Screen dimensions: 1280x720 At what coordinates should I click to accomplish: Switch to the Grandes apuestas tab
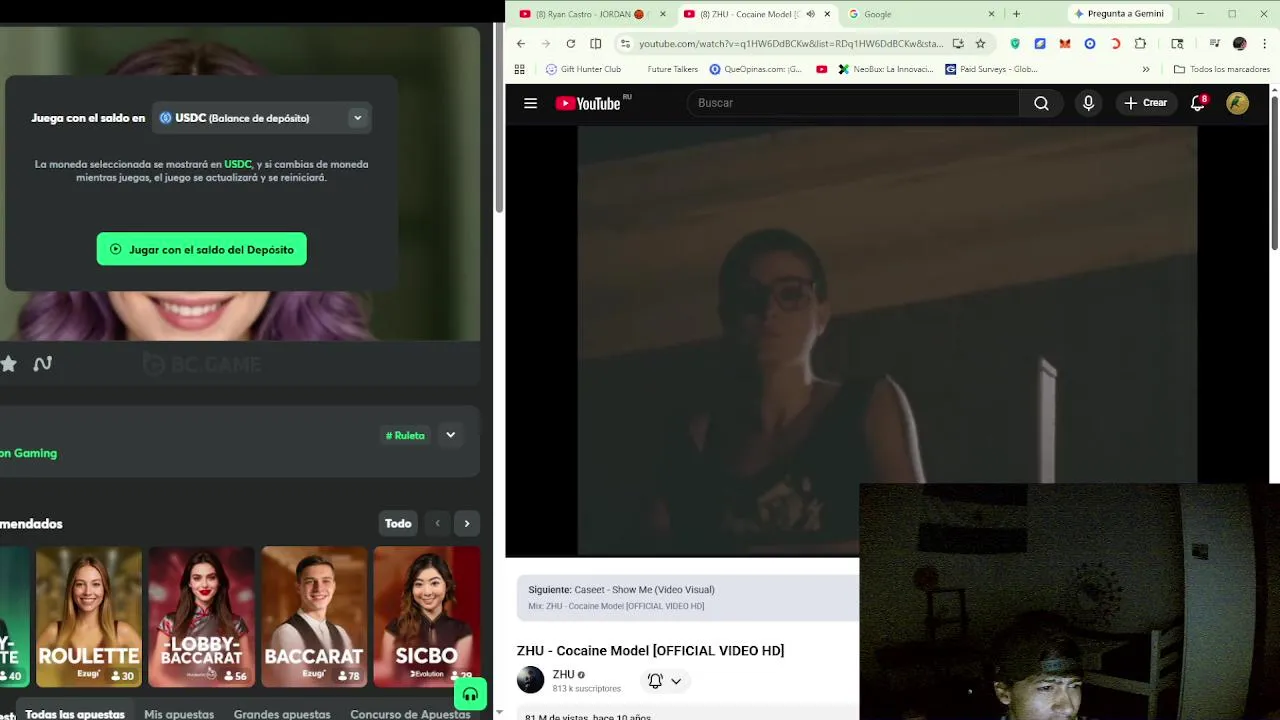click(x=282, y=714)
